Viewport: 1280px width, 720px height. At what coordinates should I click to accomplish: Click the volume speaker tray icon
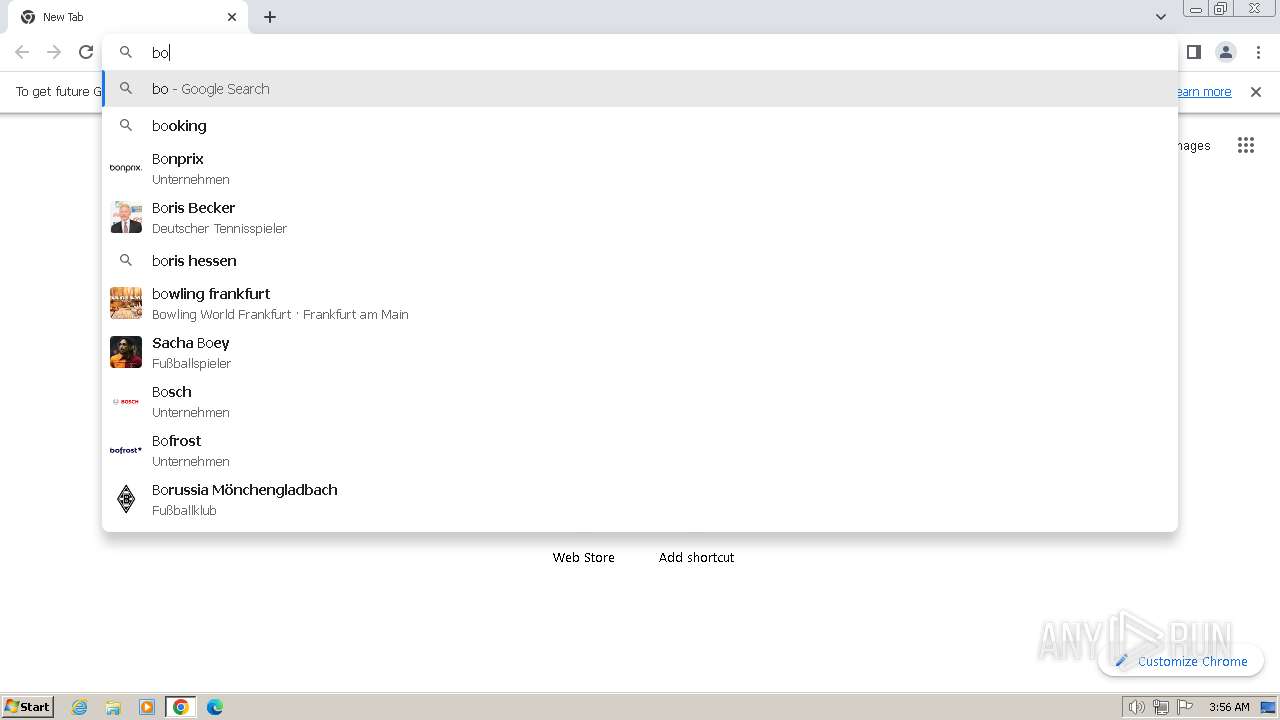click(x=1136, y=707)
